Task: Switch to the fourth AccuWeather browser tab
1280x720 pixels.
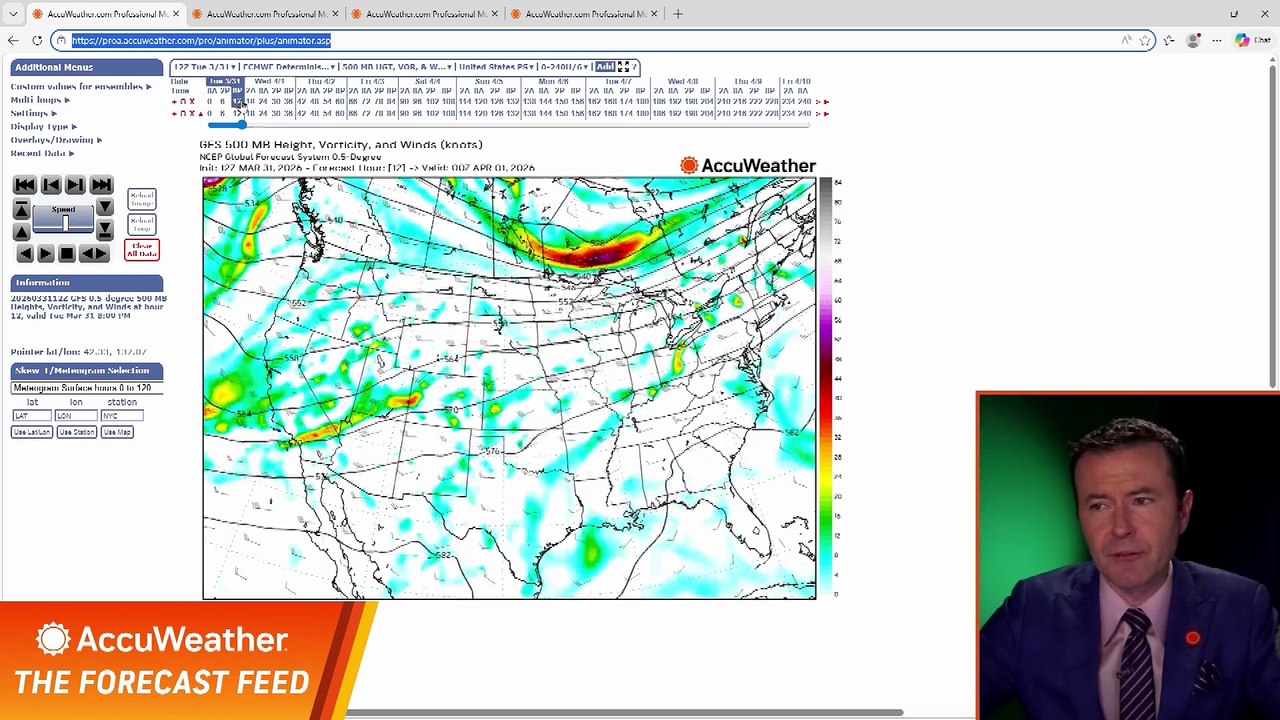Action: (586, 14)
